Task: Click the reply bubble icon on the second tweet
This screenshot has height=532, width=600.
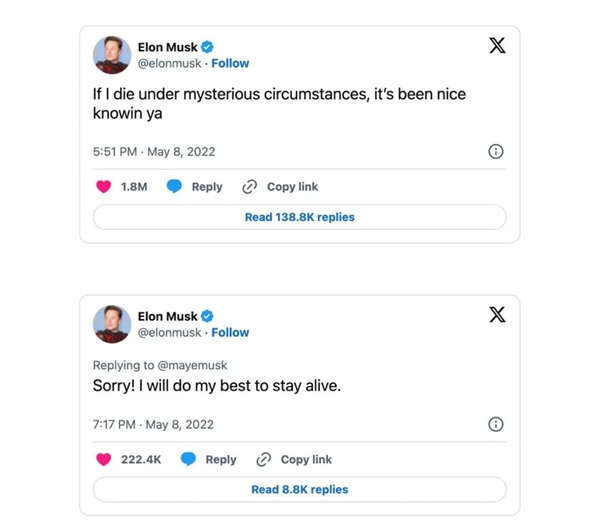Action: (188, 460)
